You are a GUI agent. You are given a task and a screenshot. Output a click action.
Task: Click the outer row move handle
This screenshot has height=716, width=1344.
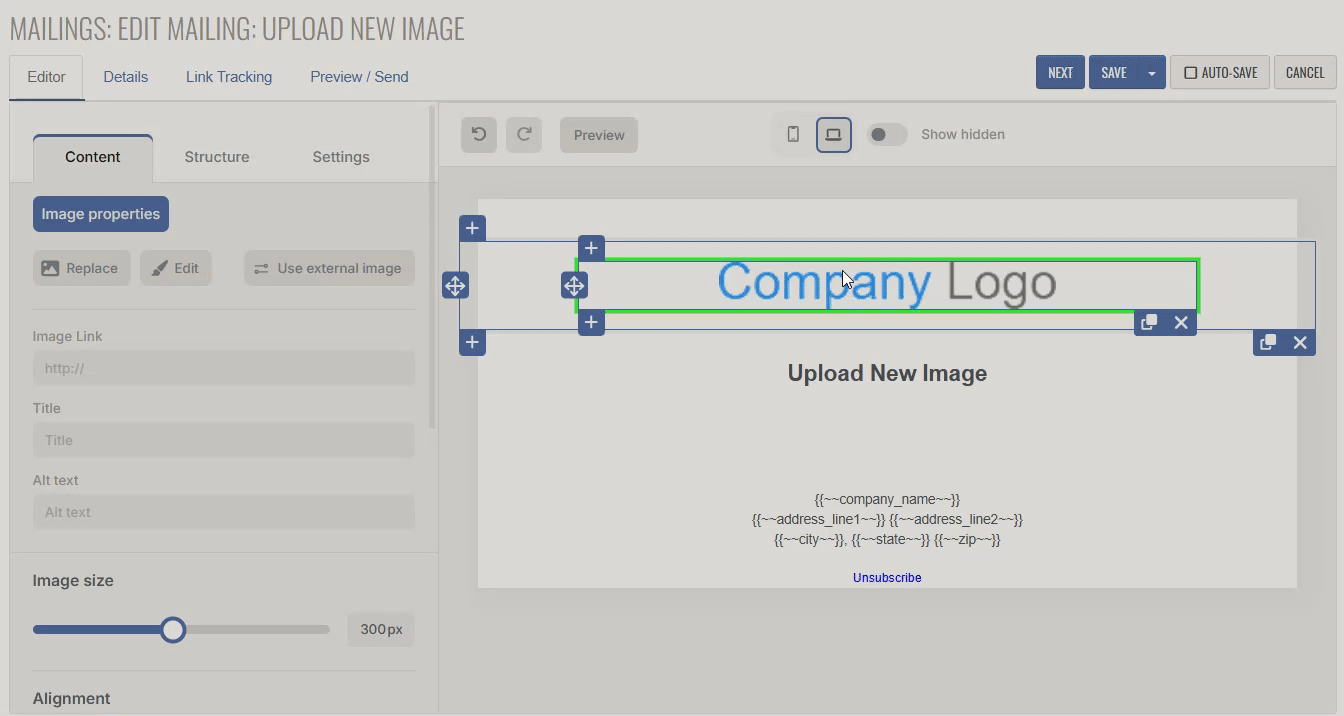(x=455, y=286)
